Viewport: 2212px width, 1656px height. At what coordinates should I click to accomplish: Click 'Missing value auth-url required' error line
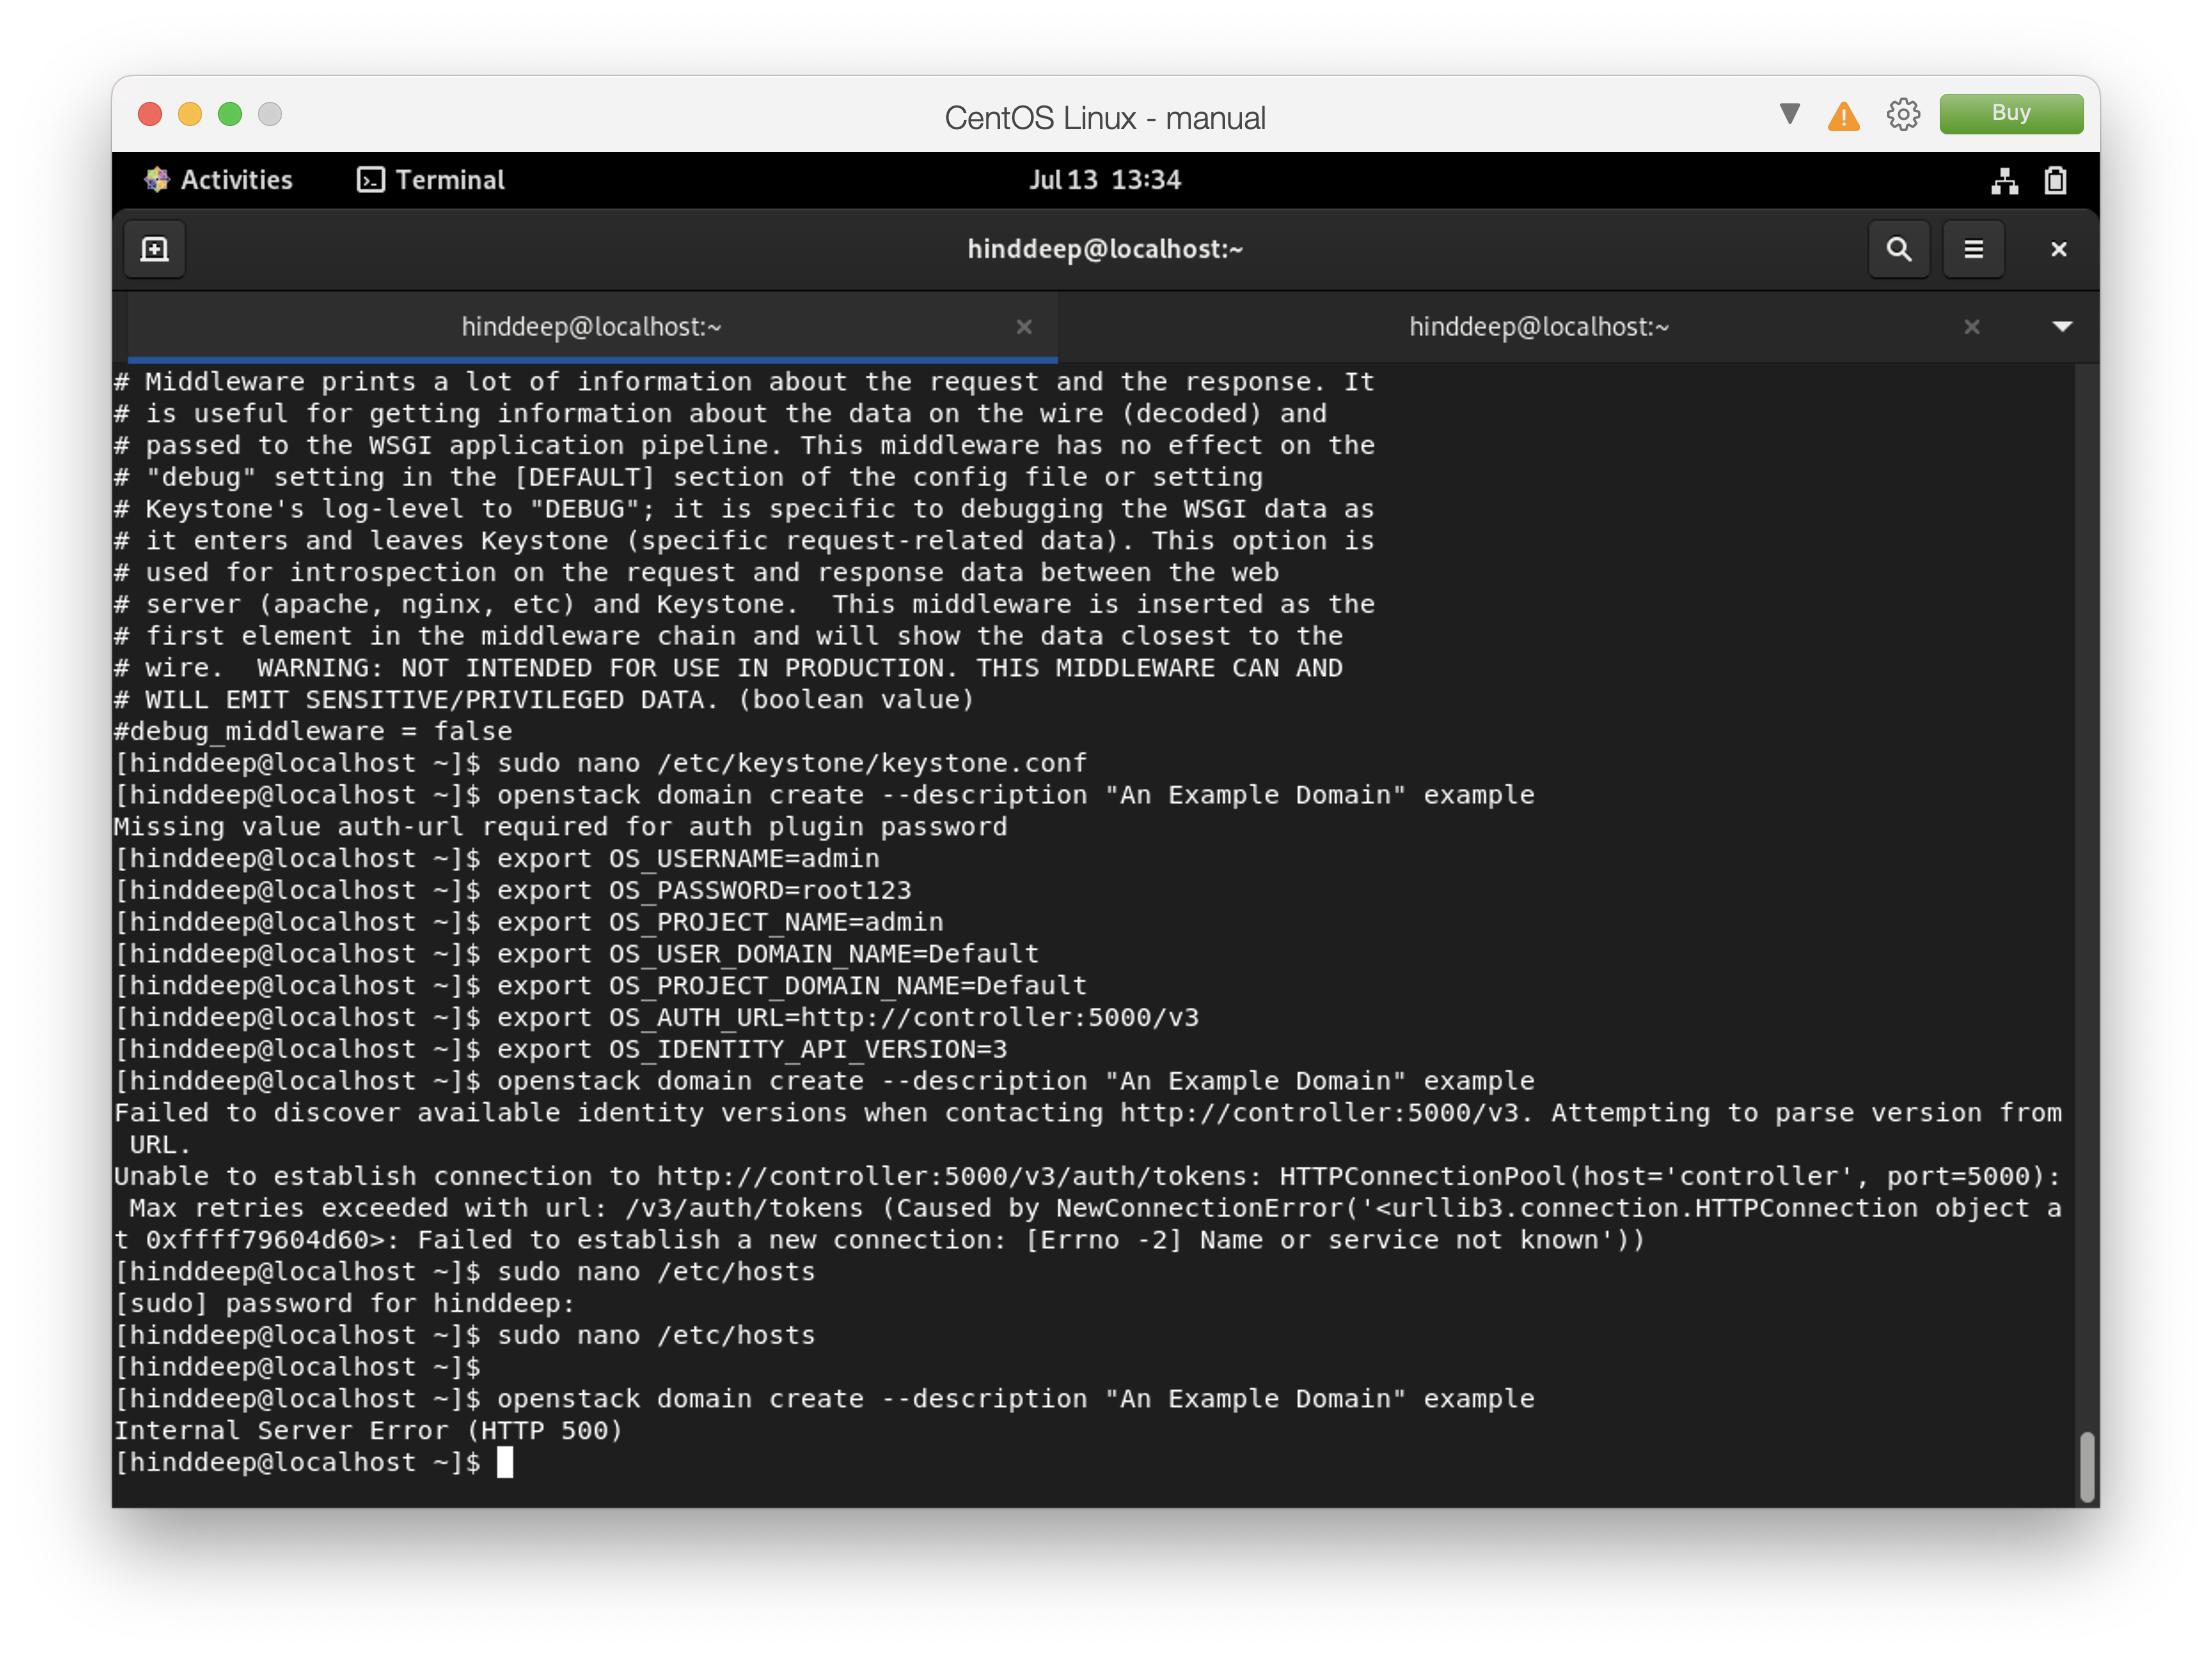[560, 827]
